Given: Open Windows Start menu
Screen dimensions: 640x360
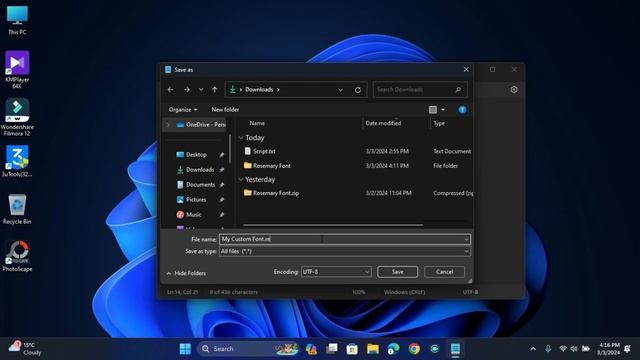Looking at the screenshot, I should point(185,349).
